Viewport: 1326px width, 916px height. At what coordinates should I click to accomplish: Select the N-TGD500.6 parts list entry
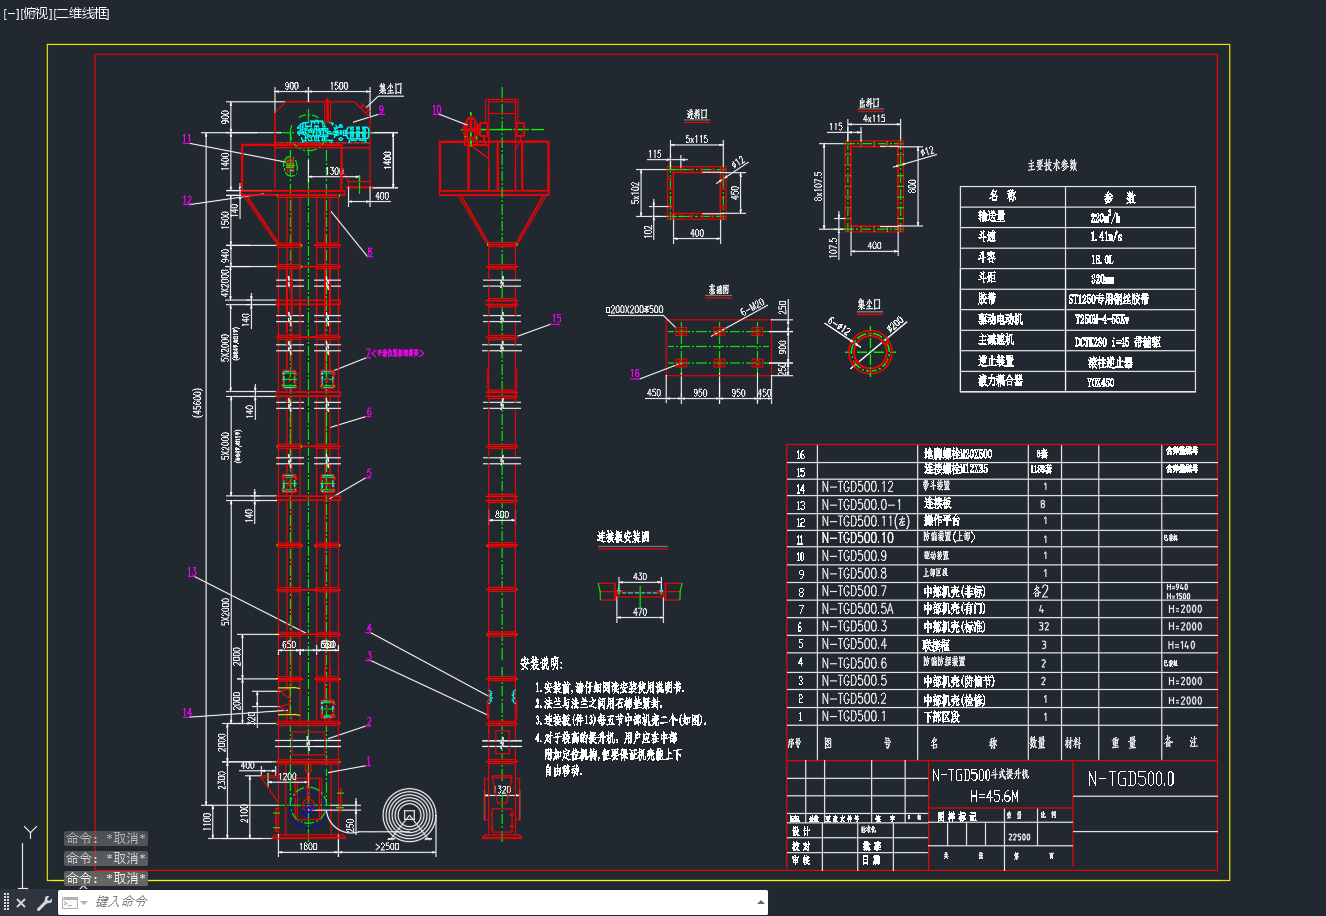tap(854, 663)
